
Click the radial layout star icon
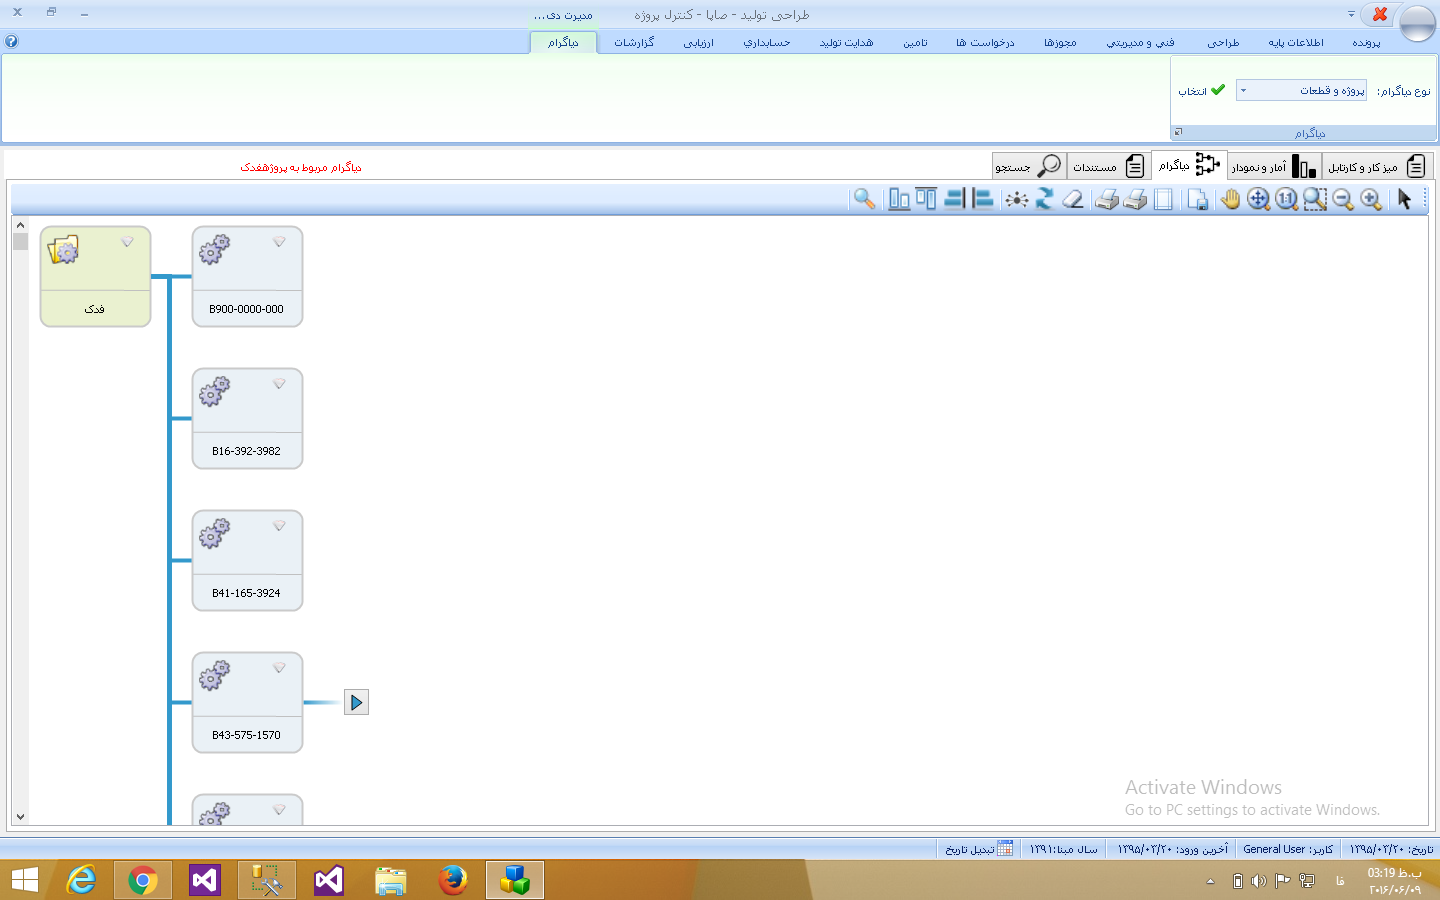1016,199
